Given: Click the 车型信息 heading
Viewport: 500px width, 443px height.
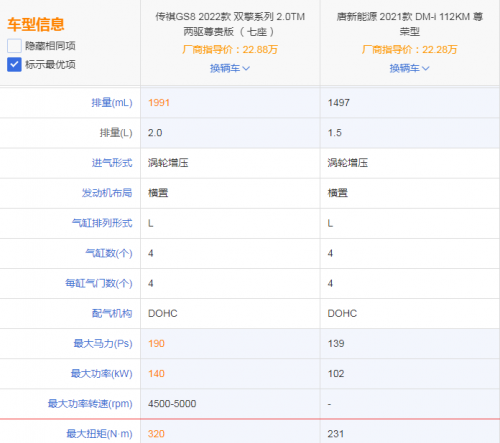Looking at the screenshot, I should [36, 24].
